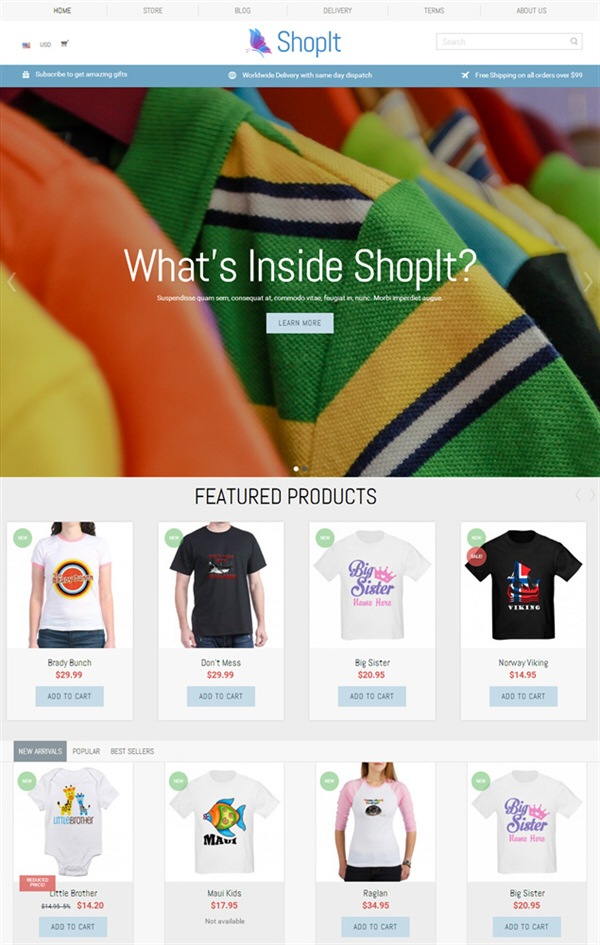Open the shopping cart icon

(64, 43)
